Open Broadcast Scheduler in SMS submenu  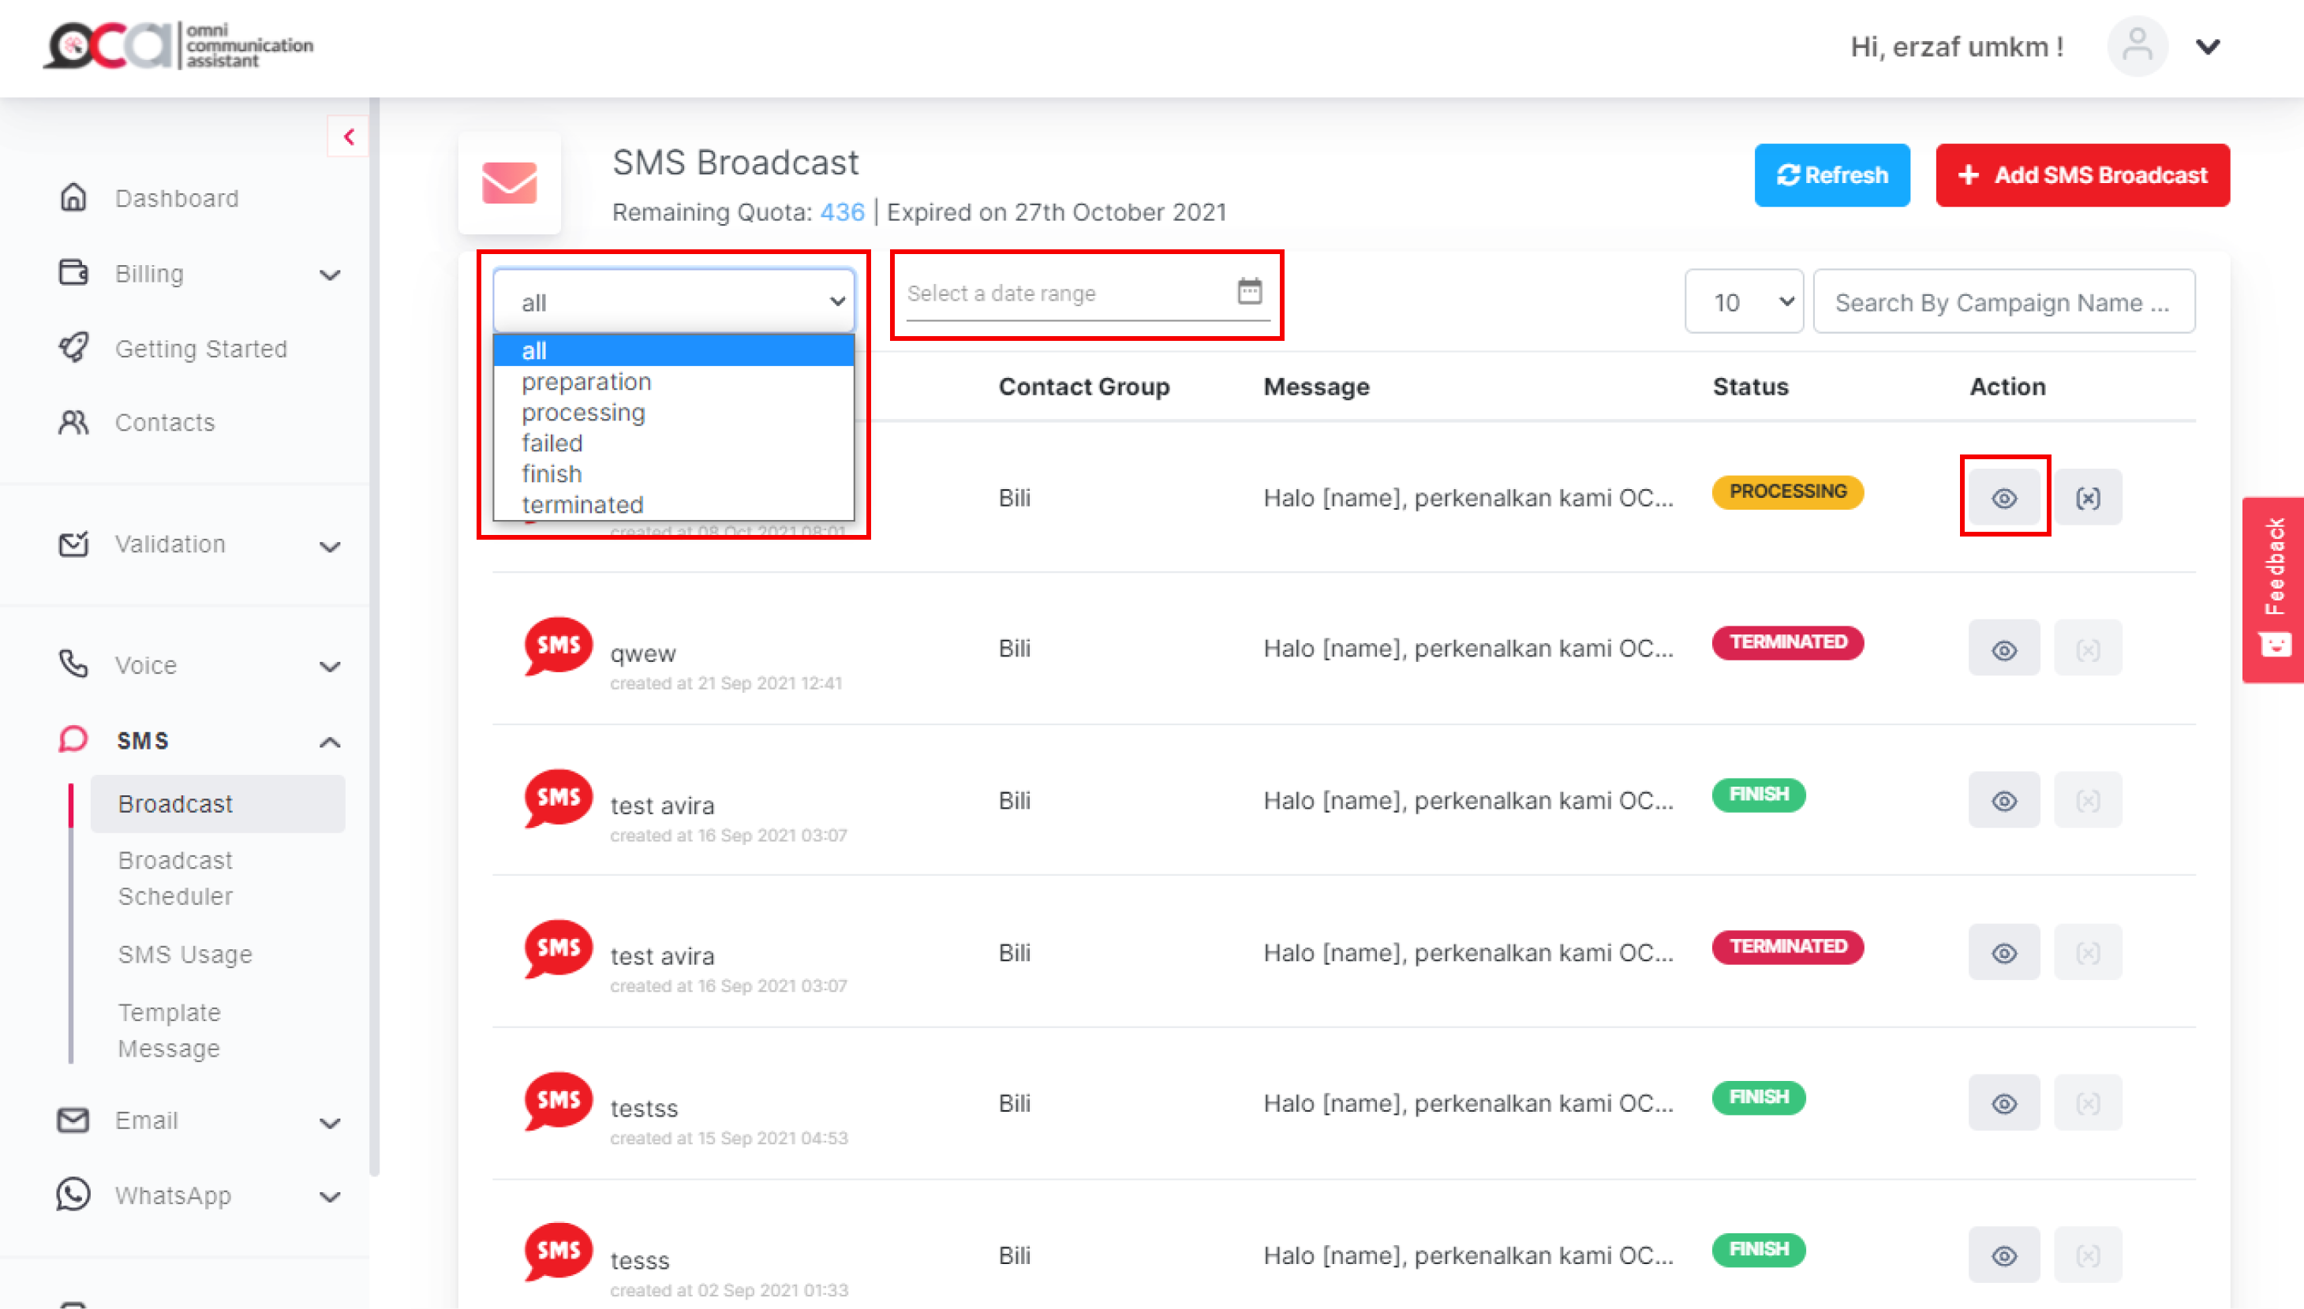[x=176, y=877]
